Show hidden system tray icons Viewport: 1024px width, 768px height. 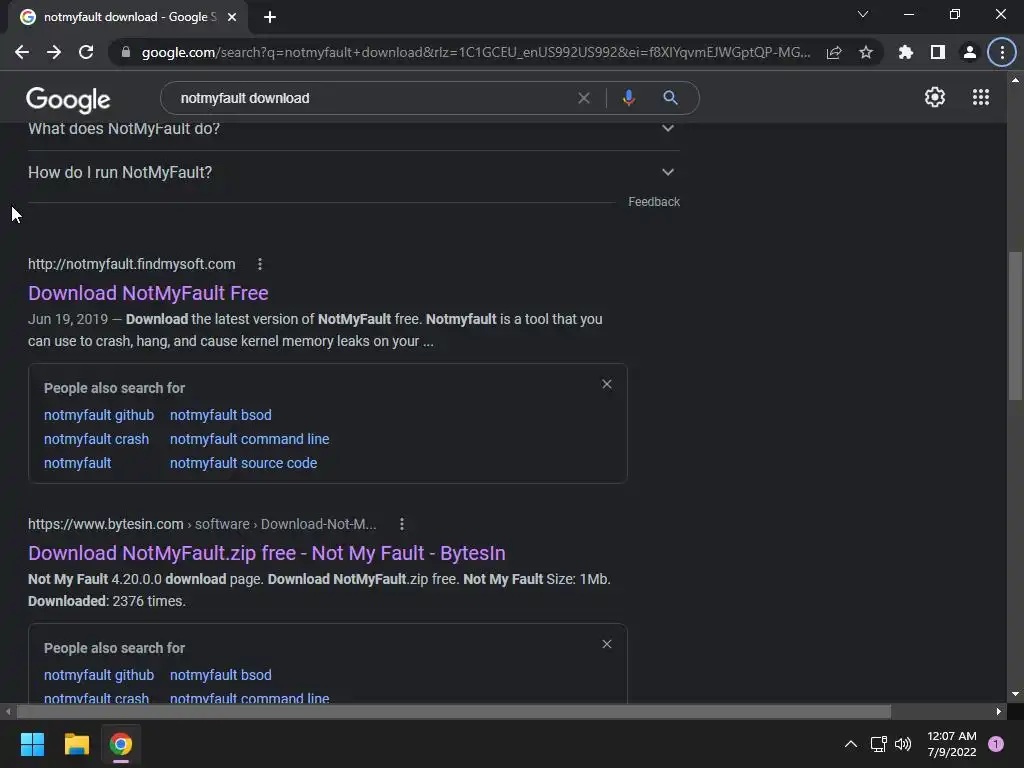click(850, 744)
